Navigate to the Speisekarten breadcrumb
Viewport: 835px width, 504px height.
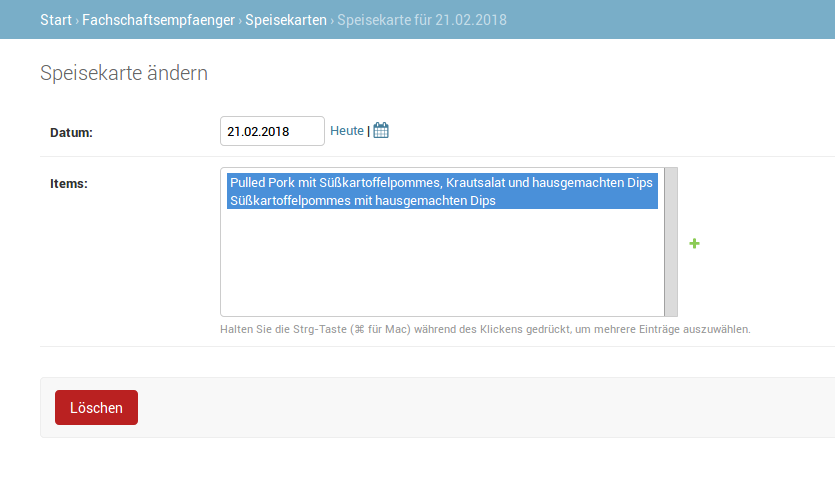(286, 20)
